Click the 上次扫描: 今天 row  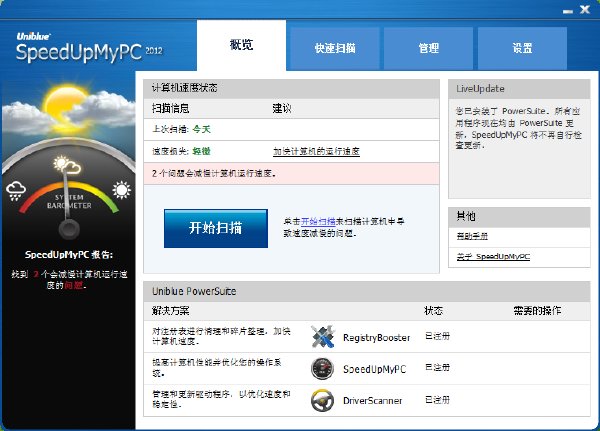coord(292,129)
